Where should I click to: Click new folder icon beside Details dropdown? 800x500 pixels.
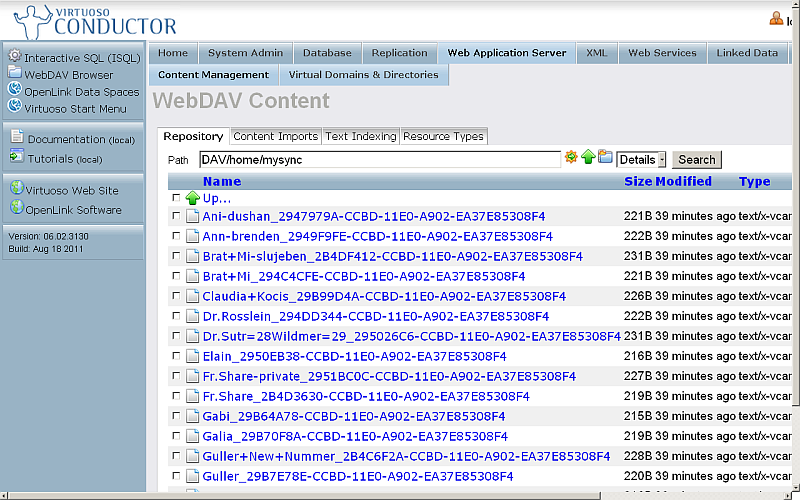(605, 158)
